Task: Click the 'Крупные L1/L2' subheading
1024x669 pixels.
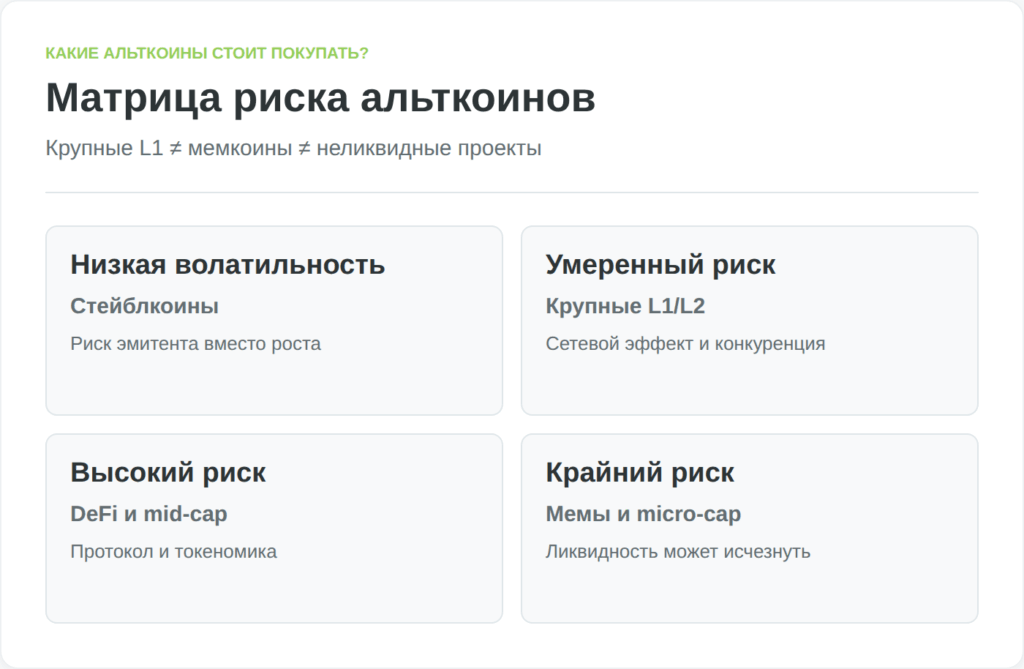Action: 625,306
